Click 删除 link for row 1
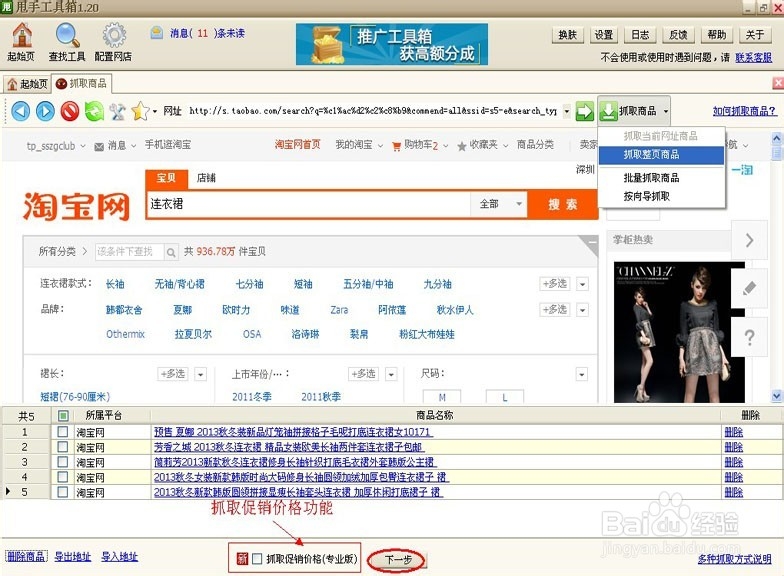 tap(734, 432)
